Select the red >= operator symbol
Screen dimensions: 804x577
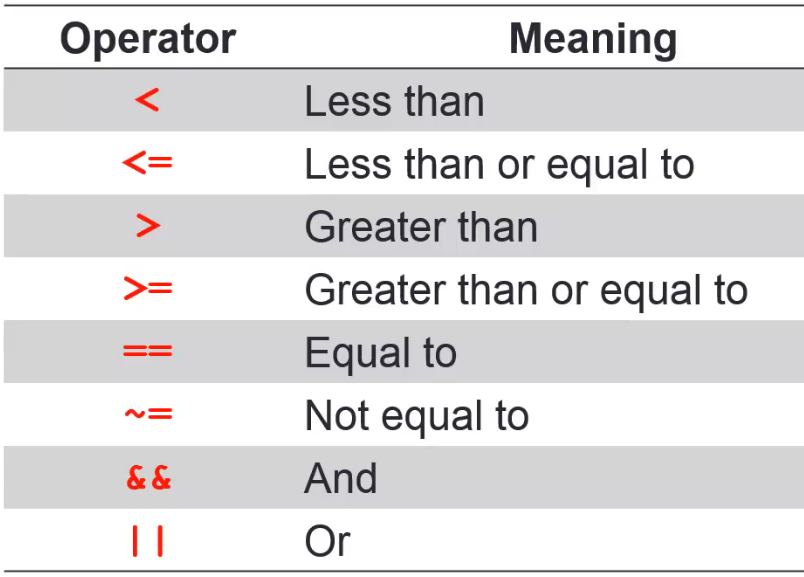[148, 290]
